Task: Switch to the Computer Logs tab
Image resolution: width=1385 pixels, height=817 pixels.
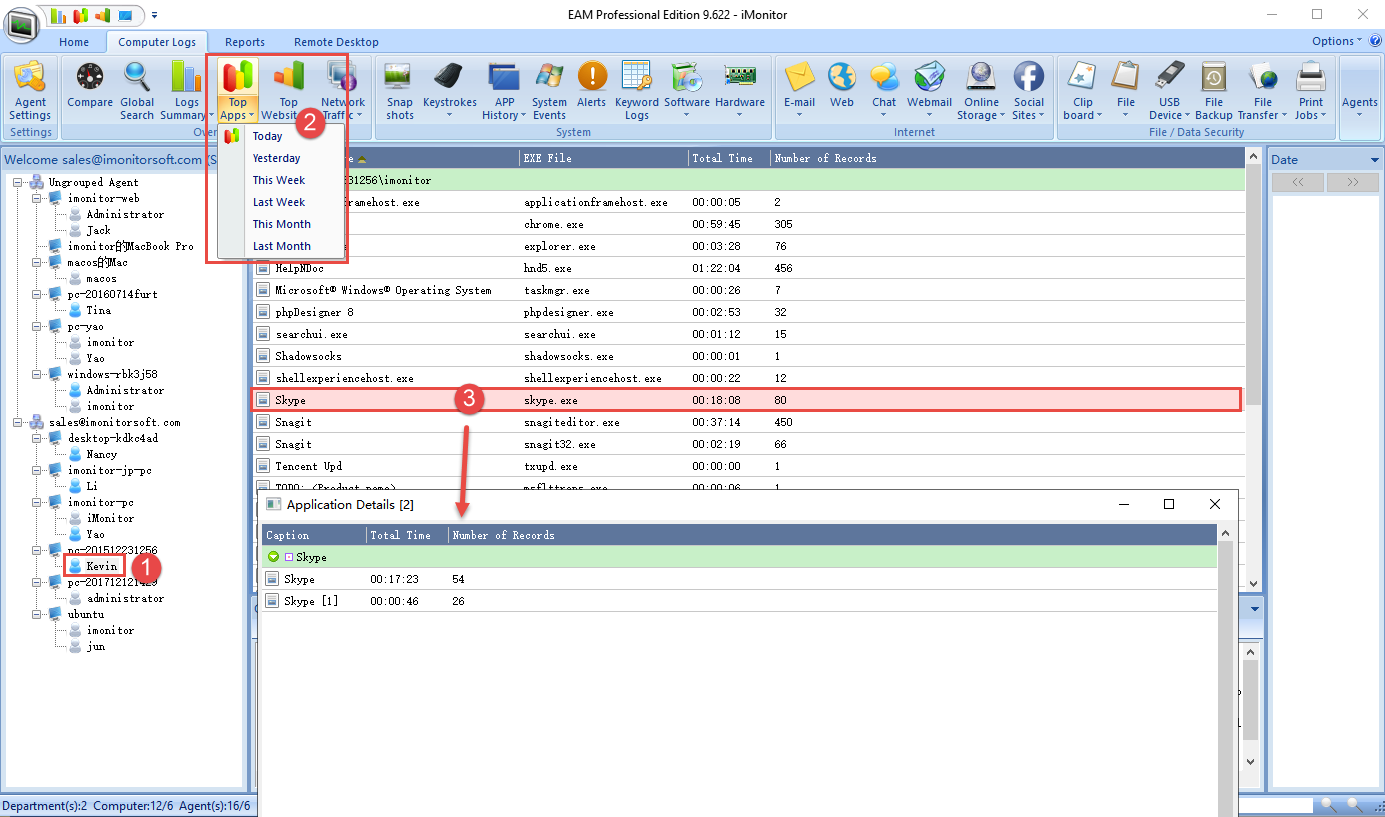Action: (156, 42)
